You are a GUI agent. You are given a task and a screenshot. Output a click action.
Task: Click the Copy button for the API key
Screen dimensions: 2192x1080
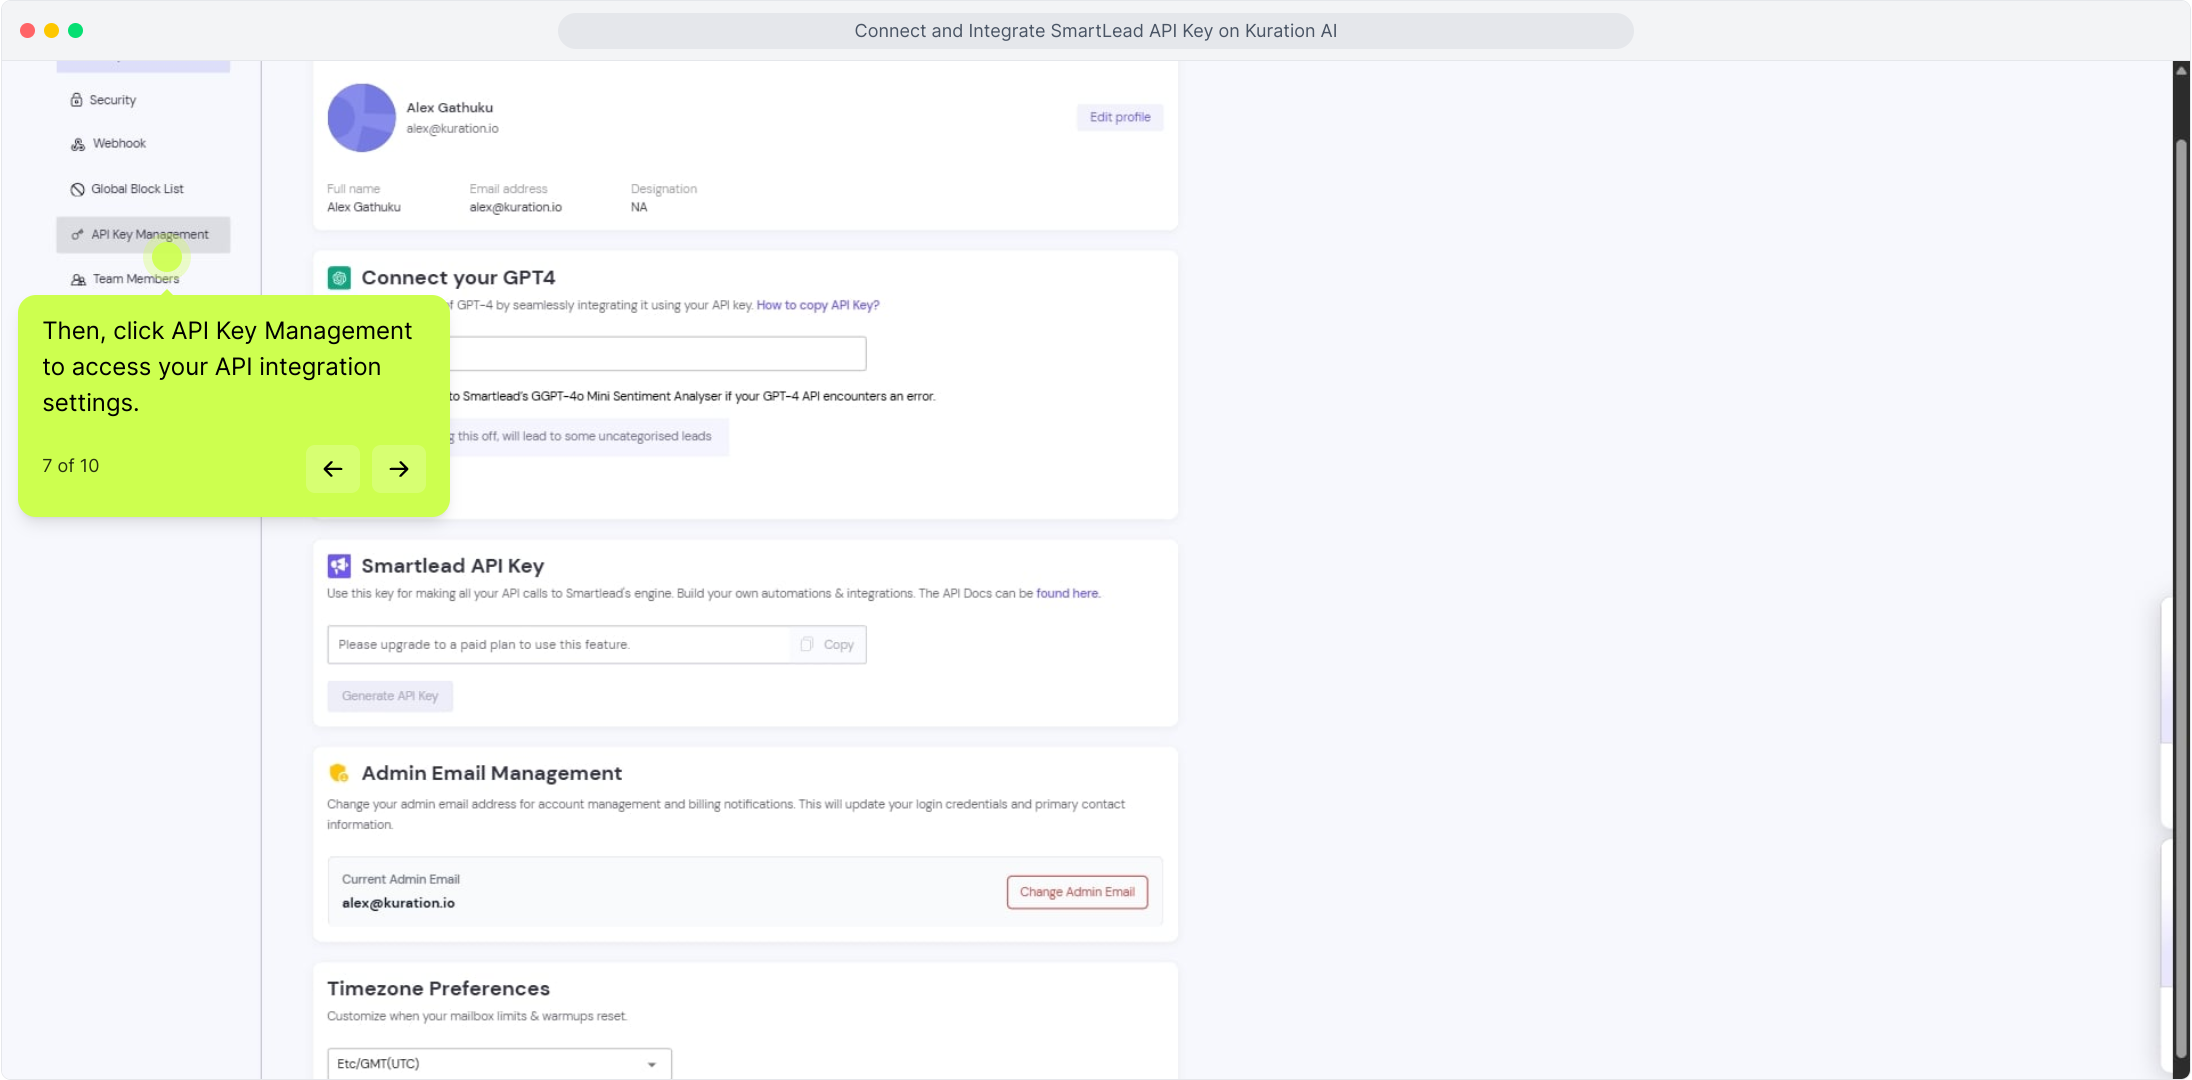(828, 645)
